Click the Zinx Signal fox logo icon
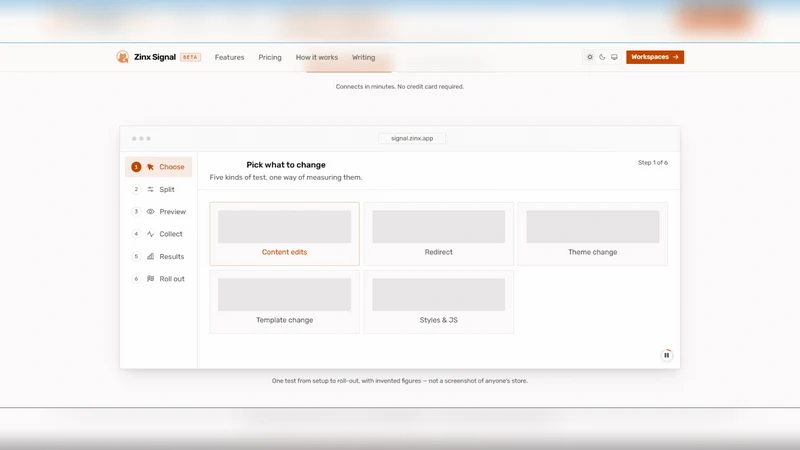Screen dimensions: 800x450 122,57
